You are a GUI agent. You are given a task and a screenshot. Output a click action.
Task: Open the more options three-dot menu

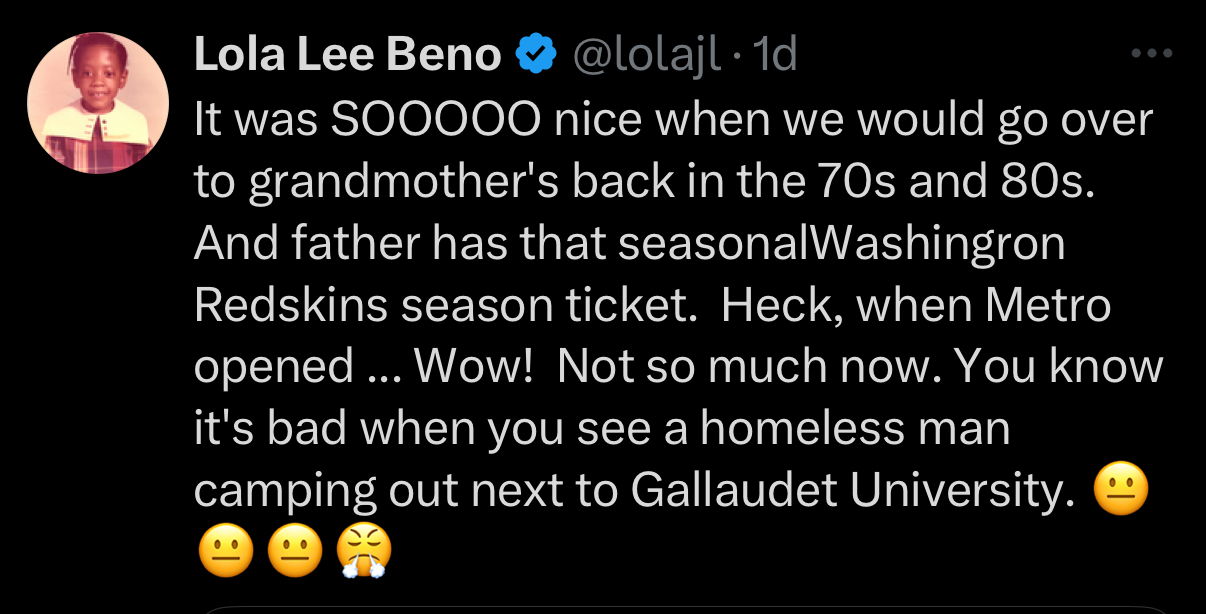coord(1151,54)
